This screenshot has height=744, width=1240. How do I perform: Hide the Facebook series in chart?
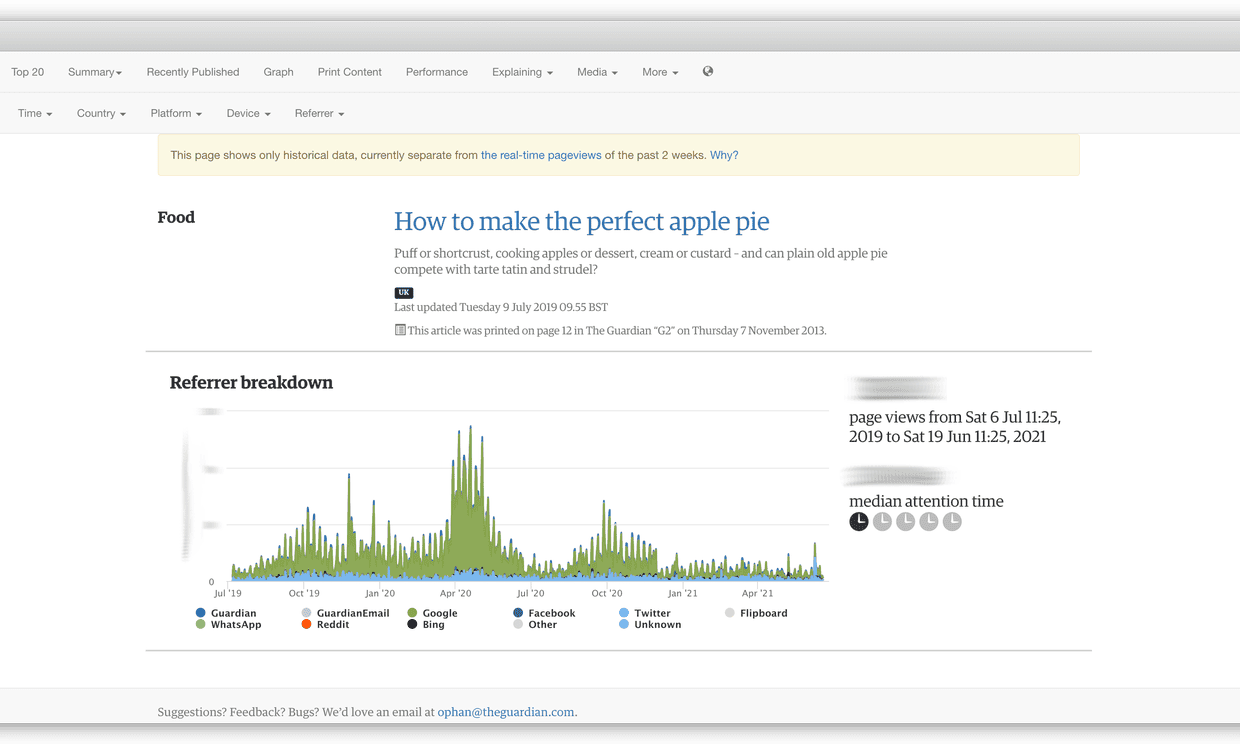click(544, 613)
